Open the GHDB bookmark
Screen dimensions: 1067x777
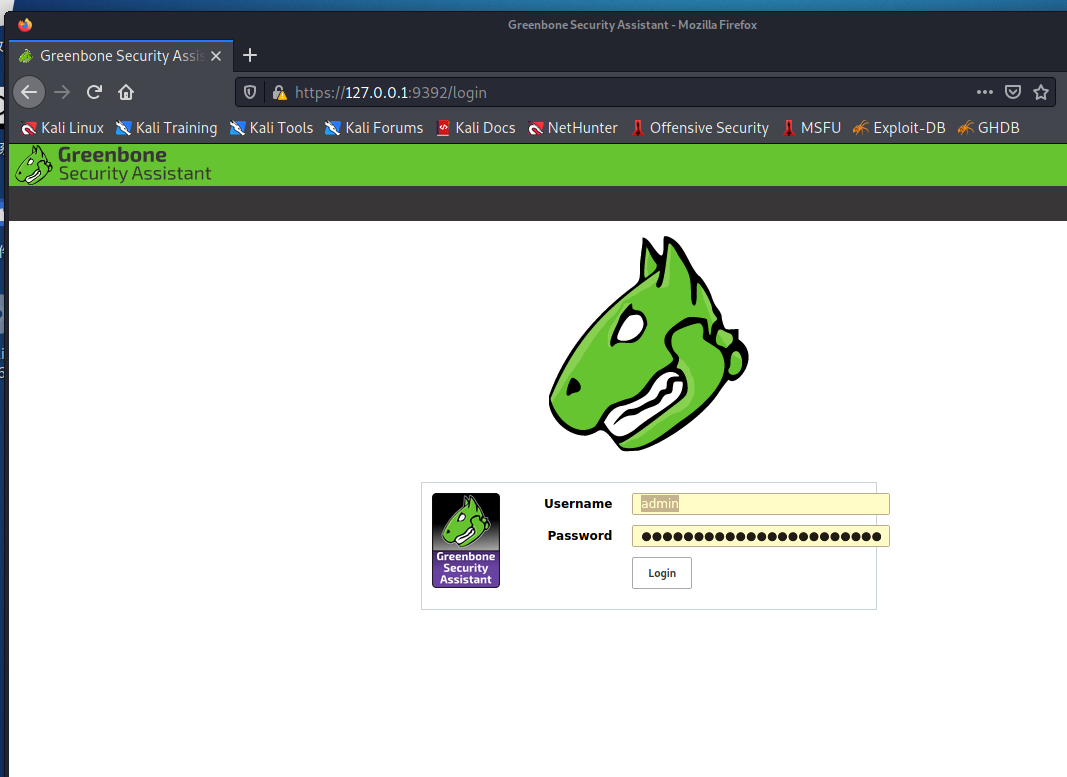pyautogui.click(x=988, y=128)
